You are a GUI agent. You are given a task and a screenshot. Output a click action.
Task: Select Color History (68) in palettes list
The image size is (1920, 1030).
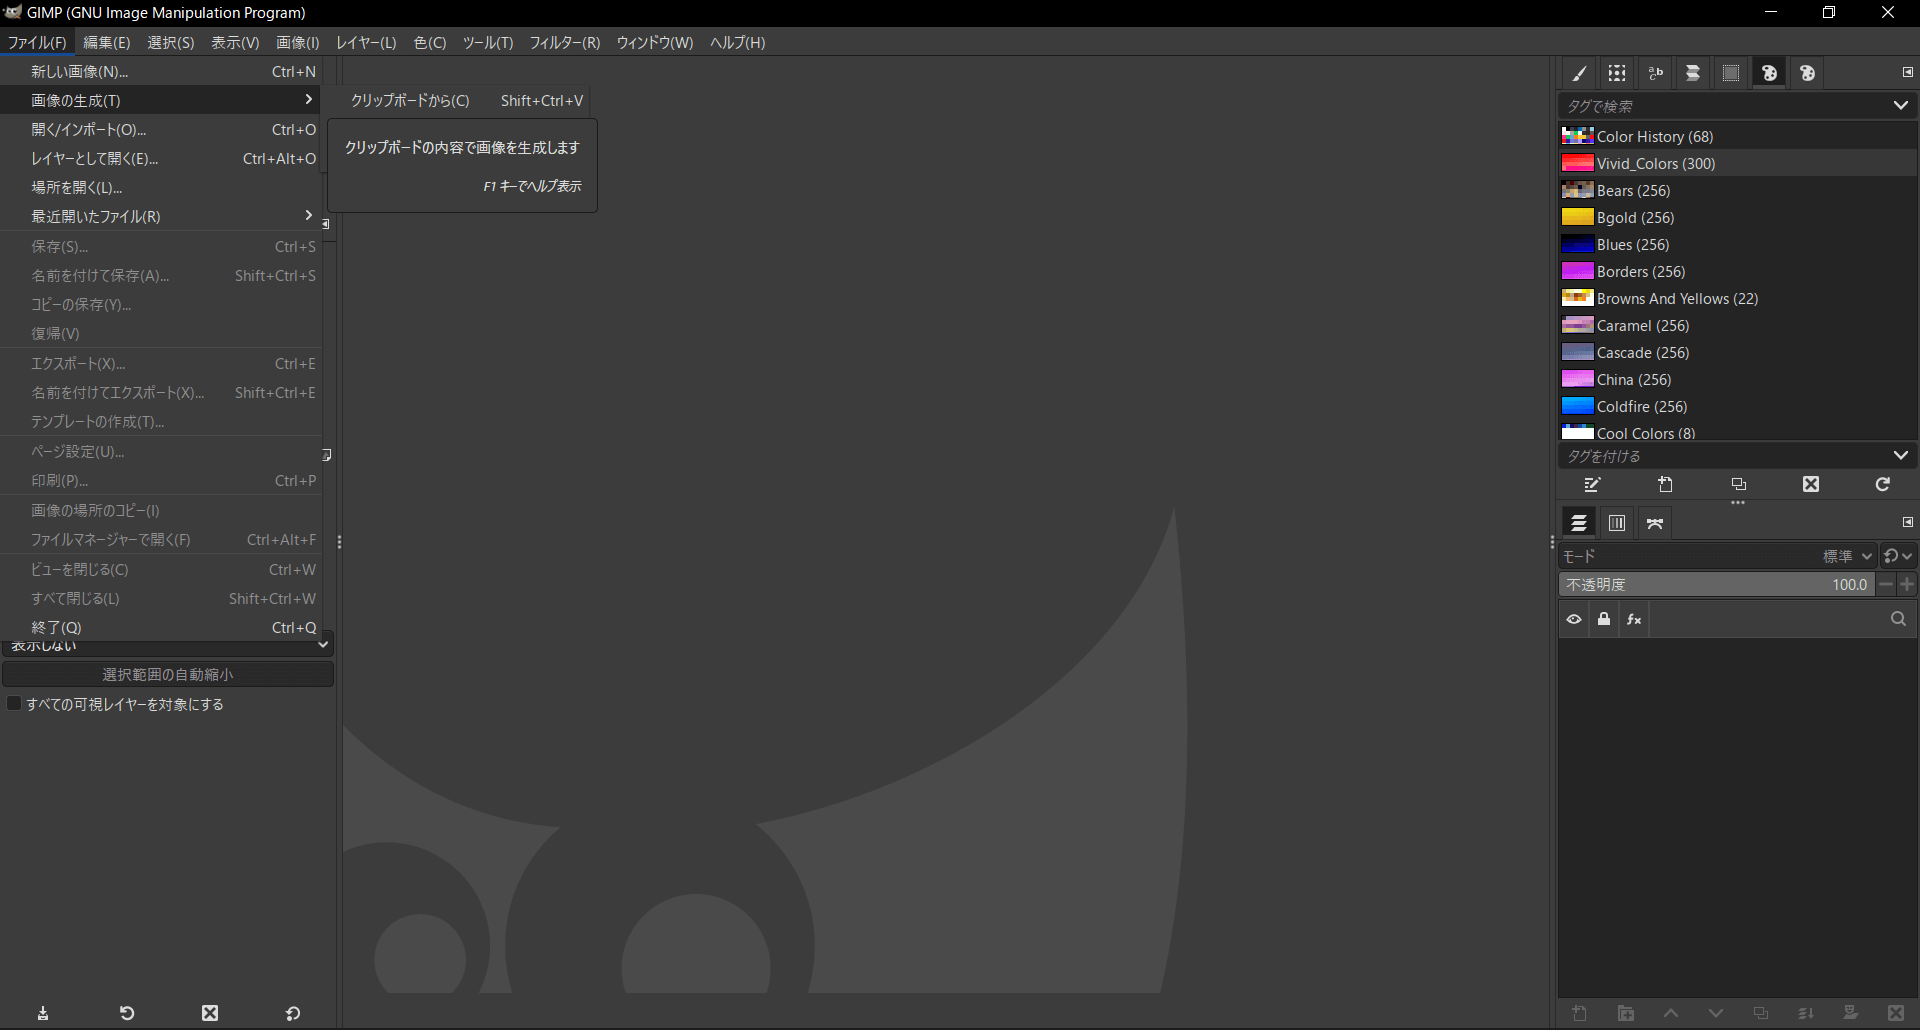[x=1737, y=136]
